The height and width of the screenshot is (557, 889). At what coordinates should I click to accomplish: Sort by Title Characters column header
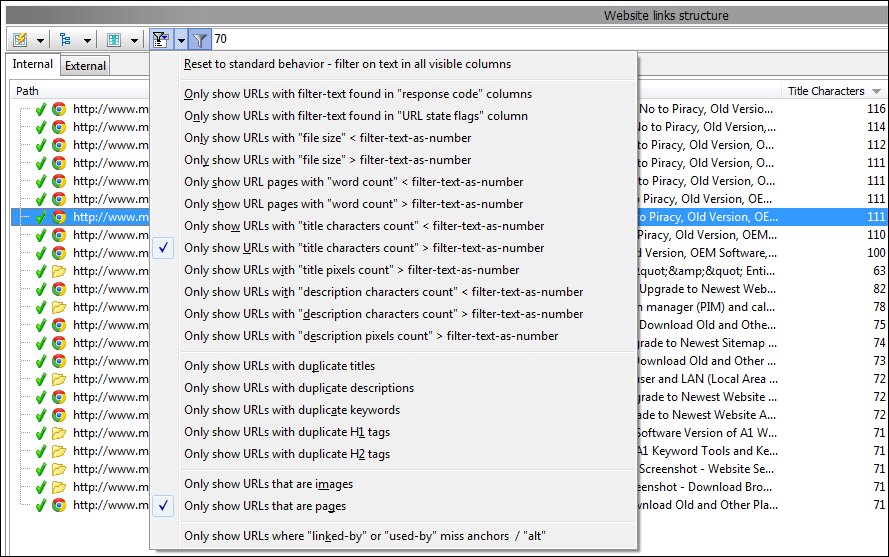pyautogui.click(x=825, y=91)
